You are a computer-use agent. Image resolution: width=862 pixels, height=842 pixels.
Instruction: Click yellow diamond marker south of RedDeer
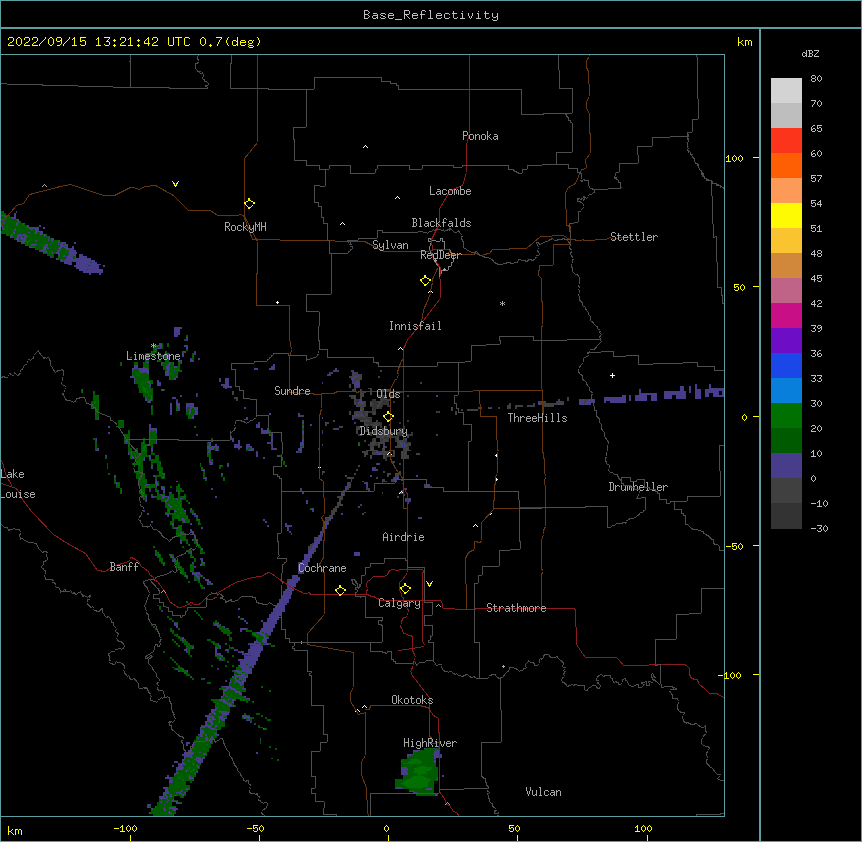tap(426, 281)
